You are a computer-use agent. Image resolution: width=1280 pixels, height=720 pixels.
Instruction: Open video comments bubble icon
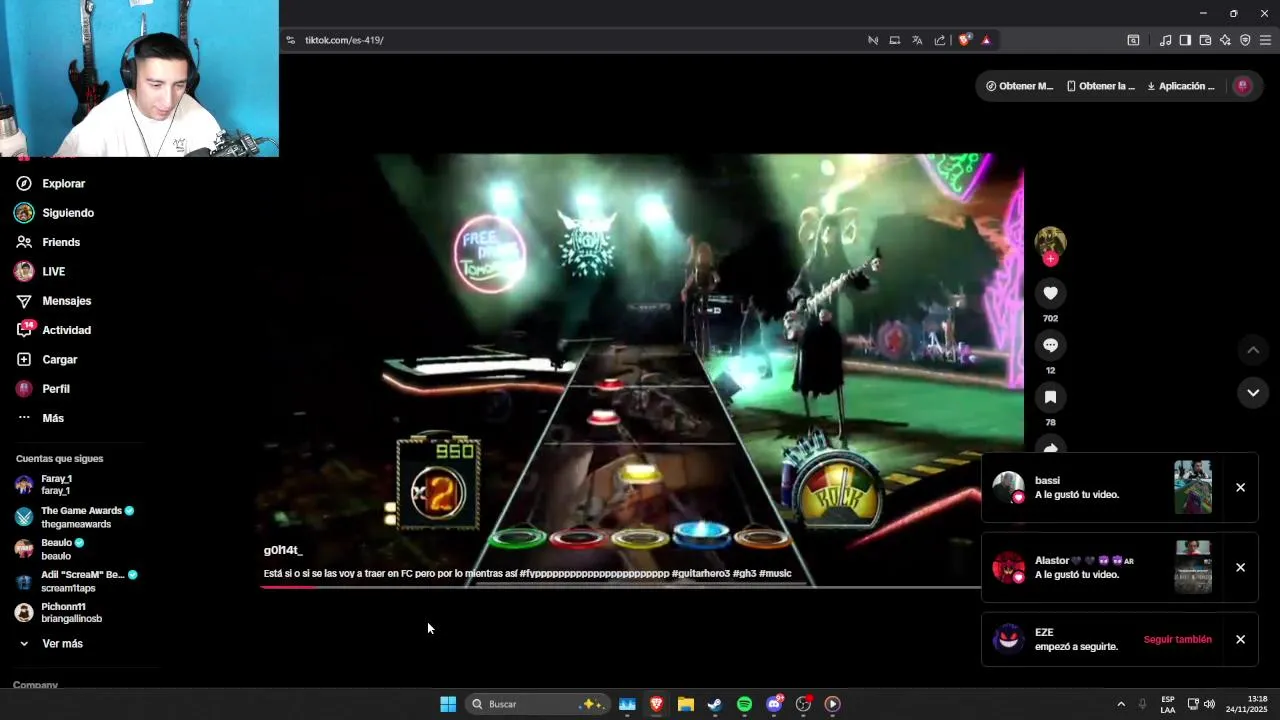click(x=1050, y=345)
